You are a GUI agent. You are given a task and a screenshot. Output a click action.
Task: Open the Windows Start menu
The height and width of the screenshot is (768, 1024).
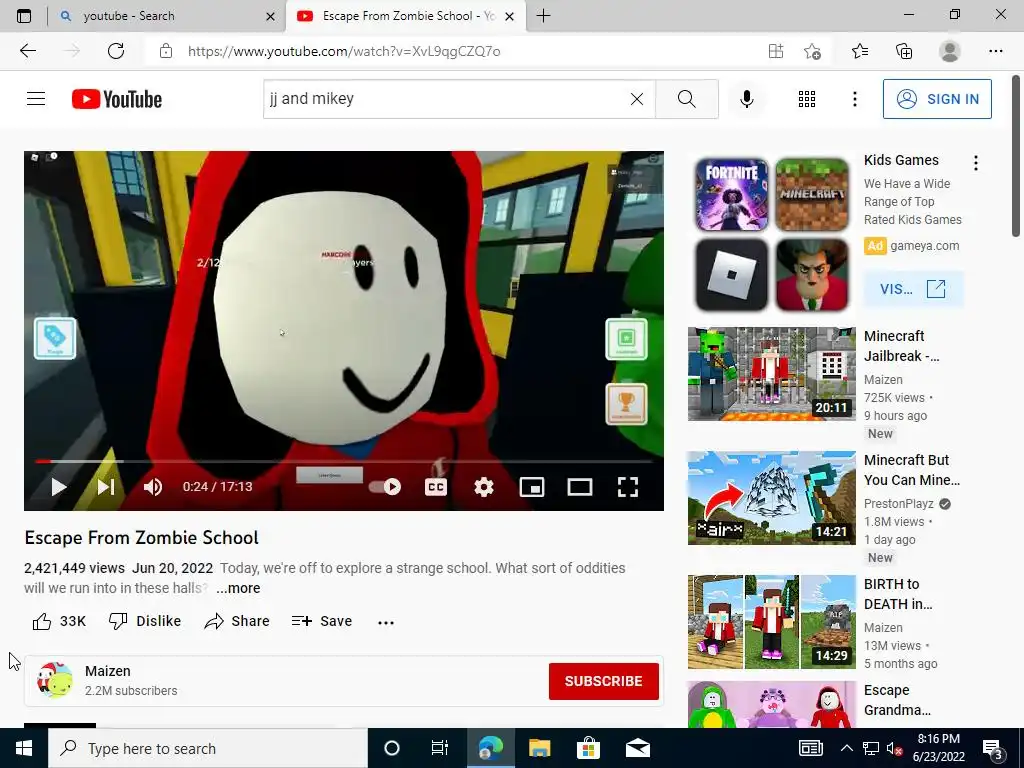tap(24, 748)
